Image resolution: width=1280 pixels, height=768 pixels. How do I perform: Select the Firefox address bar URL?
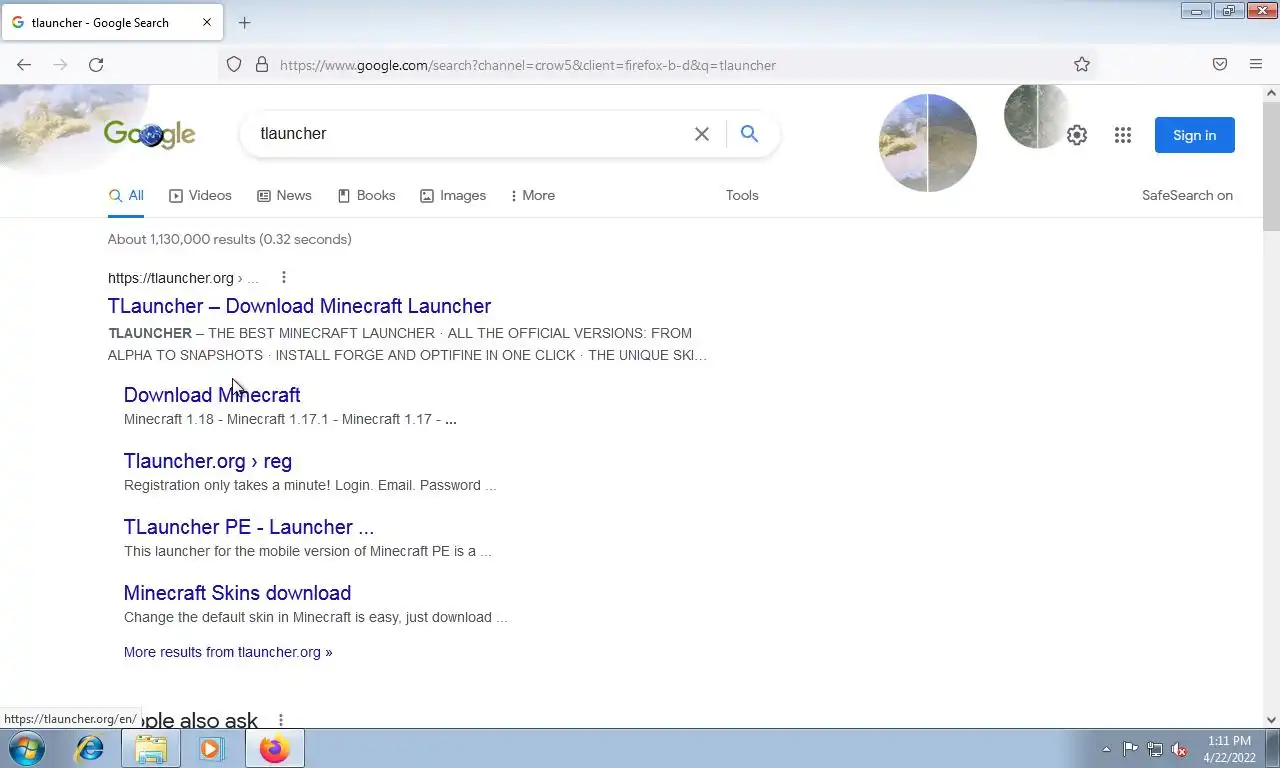point(528,65)
